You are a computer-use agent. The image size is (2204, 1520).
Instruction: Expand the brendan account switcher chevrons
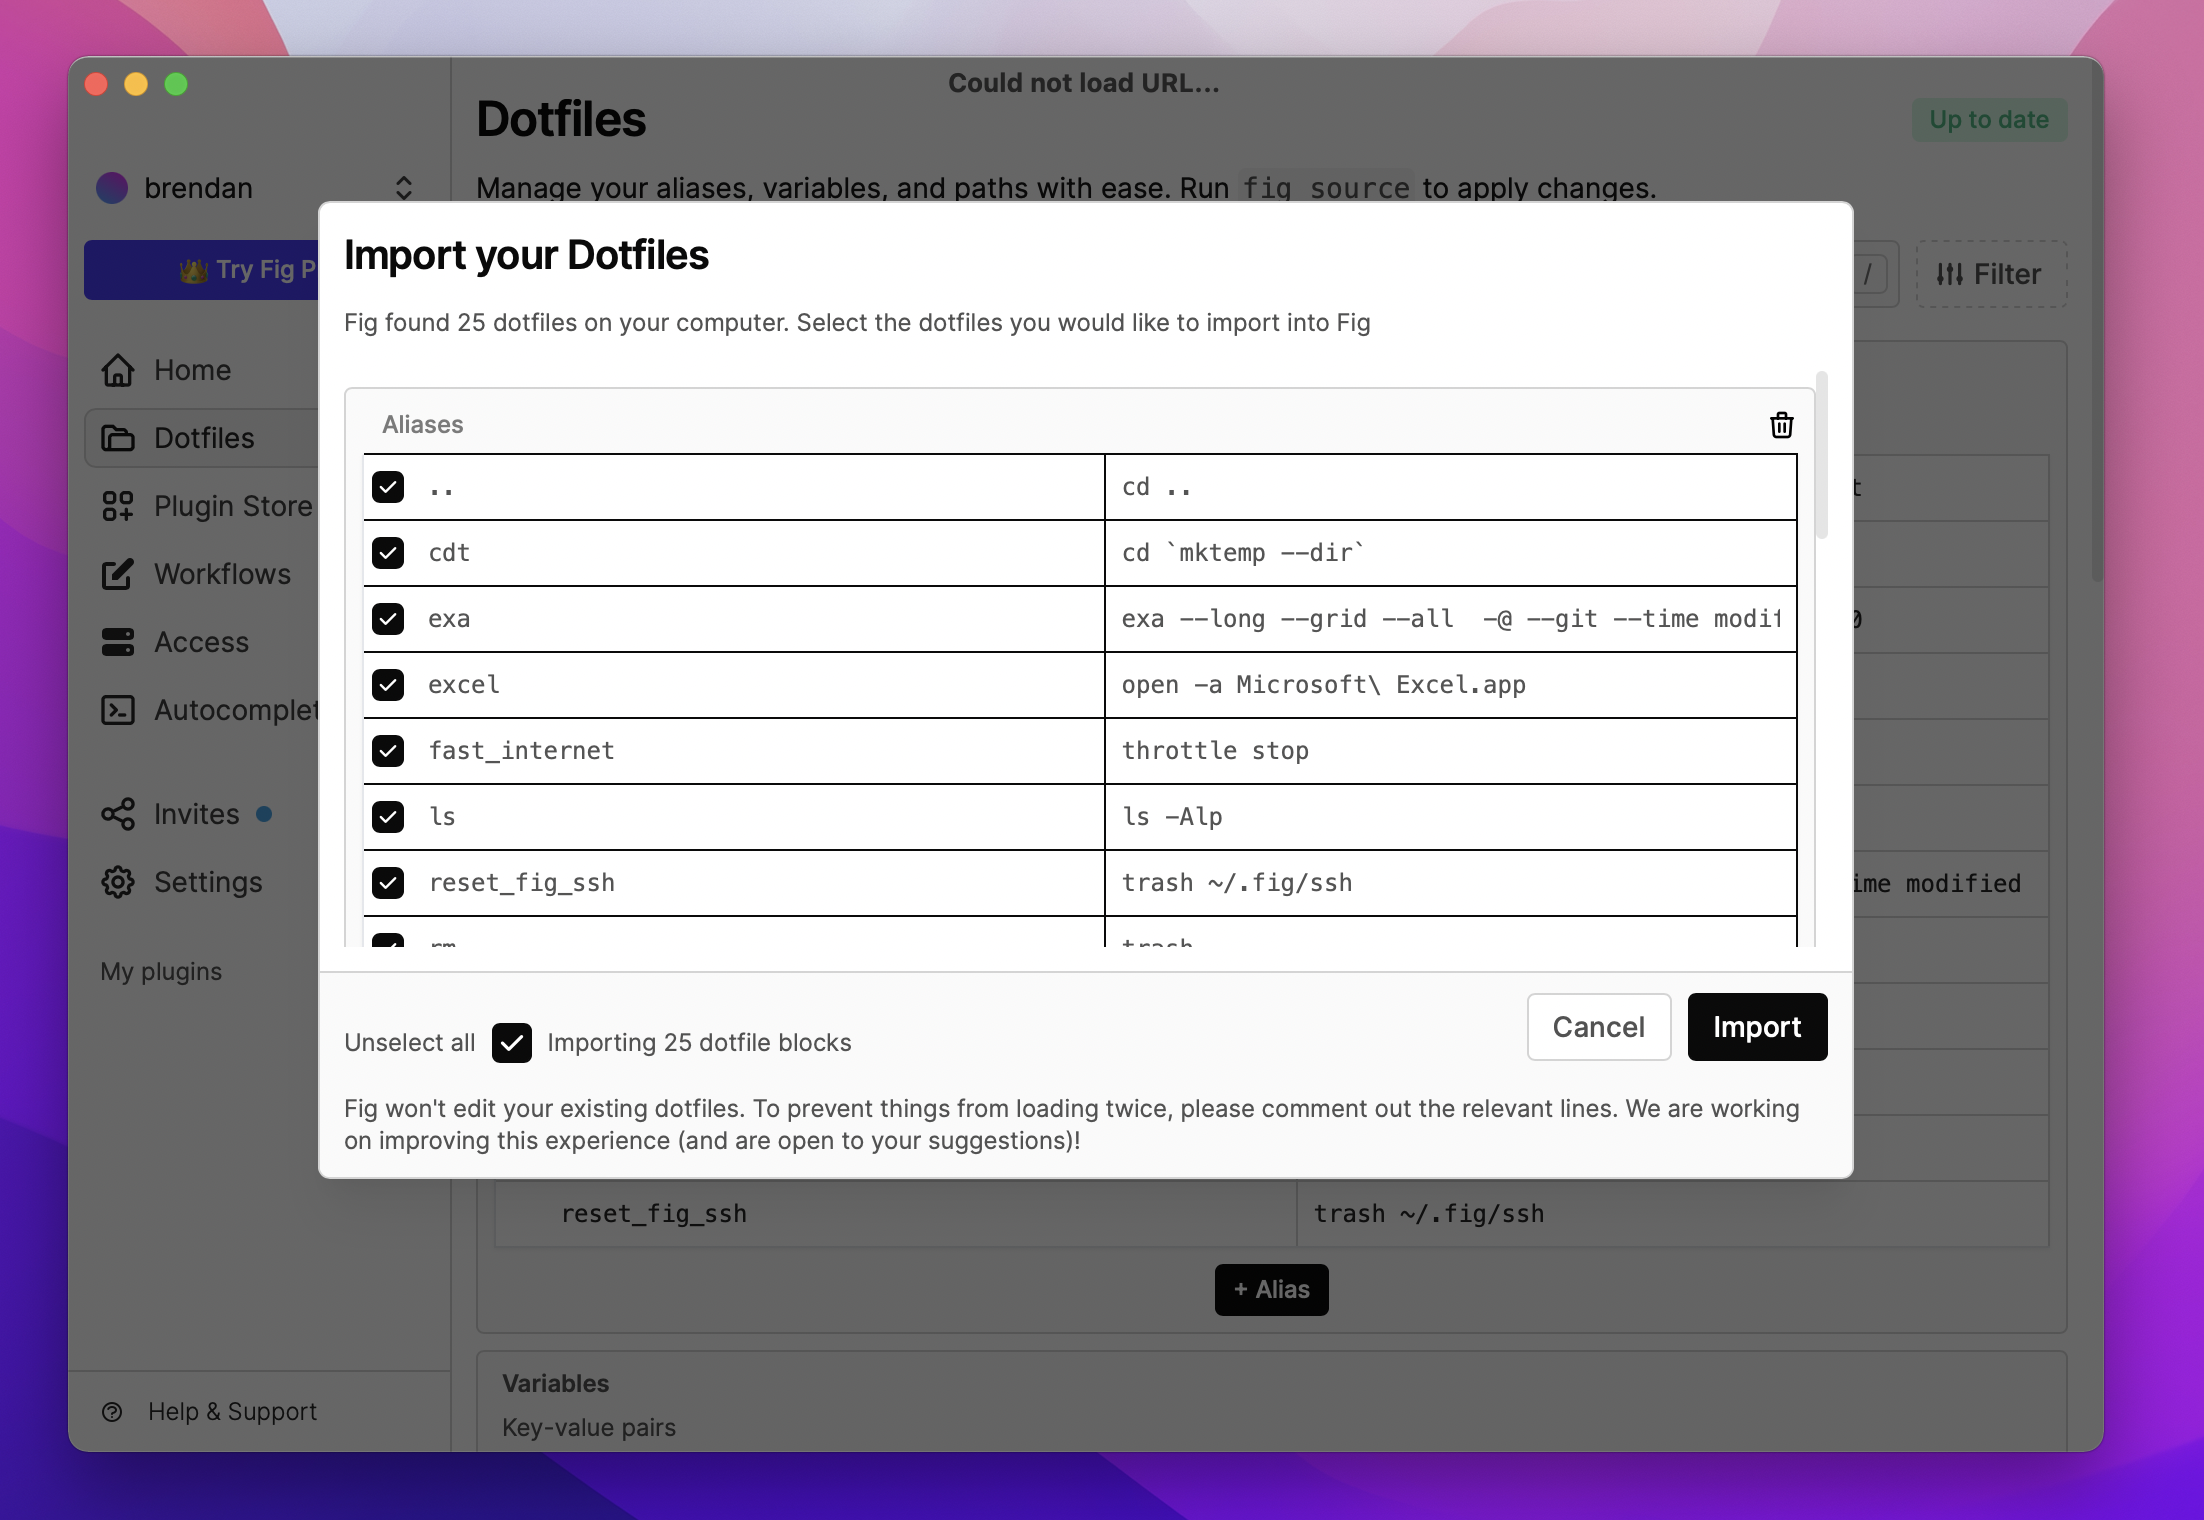coord(404,188)
